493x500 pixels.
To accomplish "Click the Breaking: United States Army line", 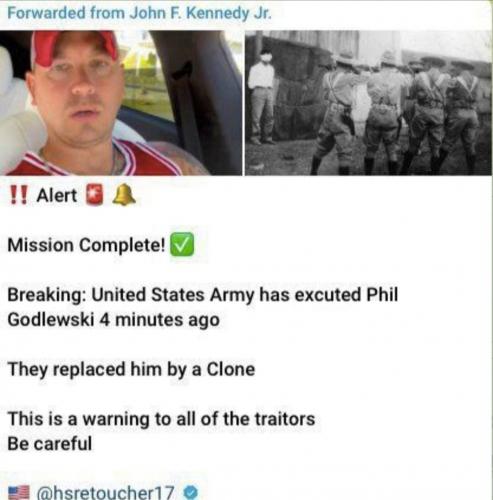I will pos(203,295).
